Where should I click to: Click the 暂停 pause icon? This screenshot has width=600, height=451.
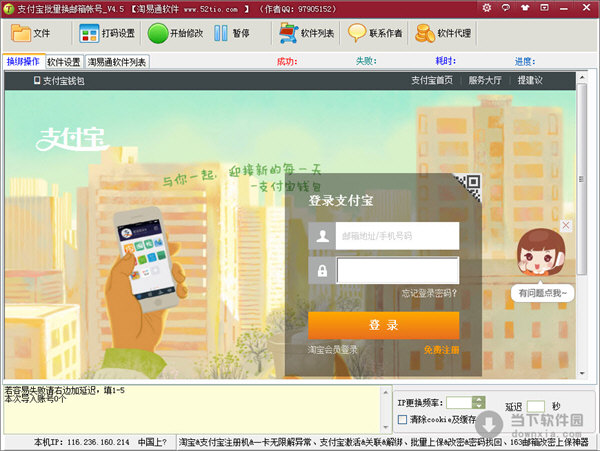(221, 33)
